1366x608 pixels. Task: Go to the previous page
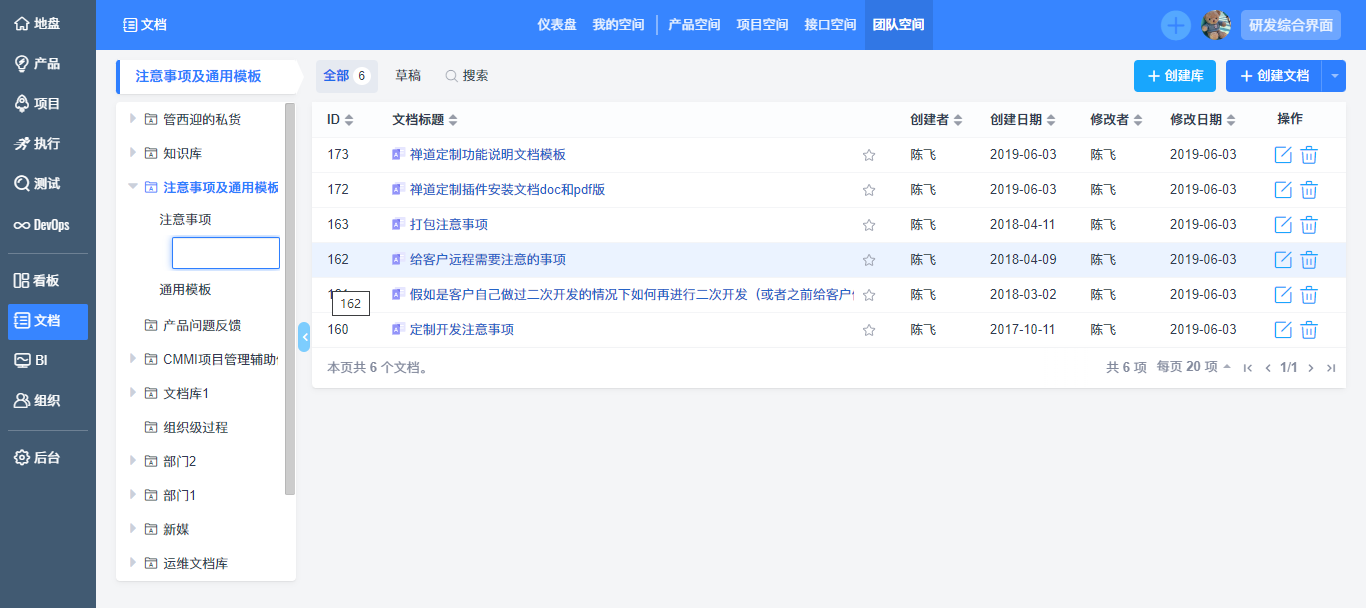tap(1268, 368)
